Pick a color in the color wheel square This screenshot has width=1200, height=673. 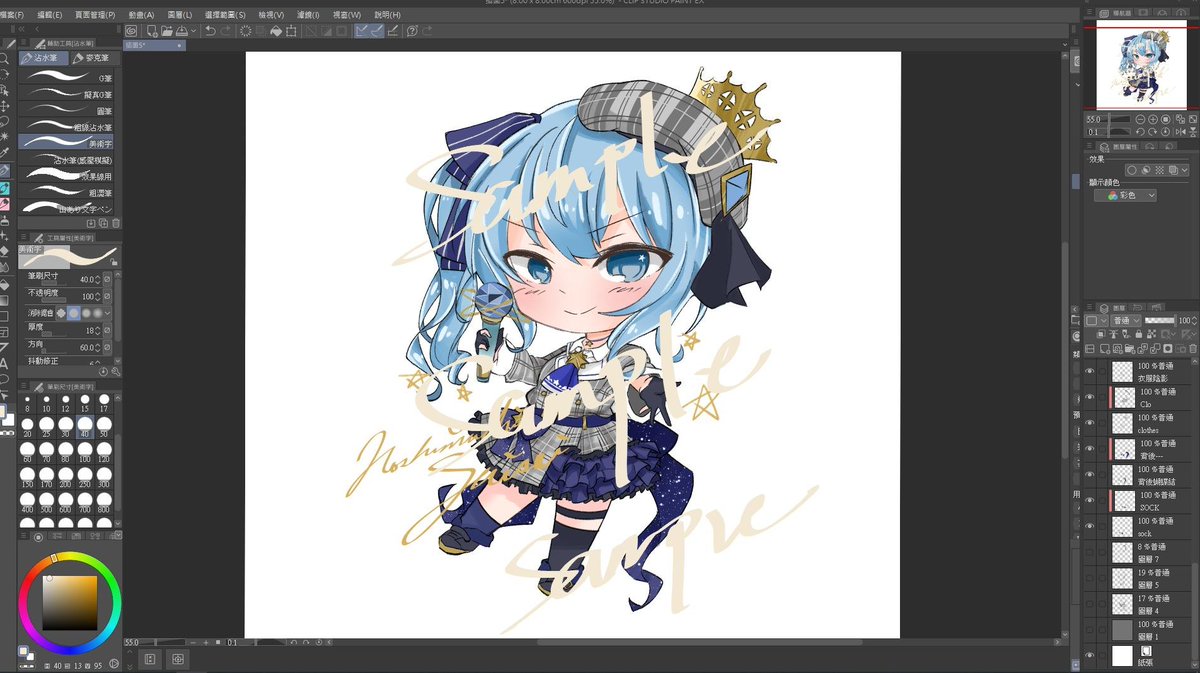[x=70, y=603]
